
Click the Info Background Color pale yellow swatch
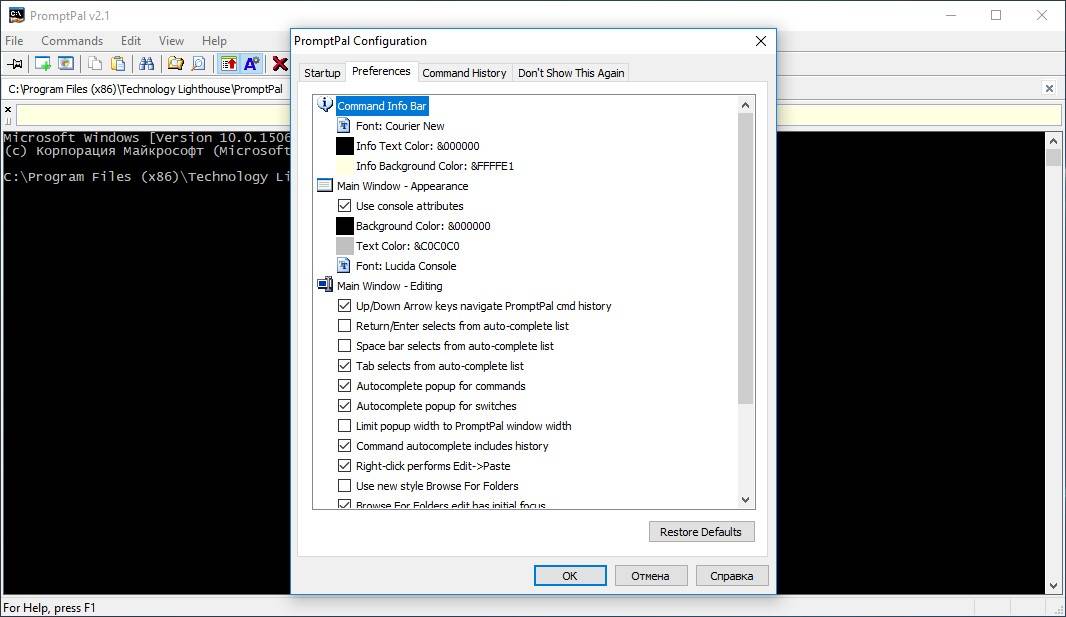click(x=345, y=166)
